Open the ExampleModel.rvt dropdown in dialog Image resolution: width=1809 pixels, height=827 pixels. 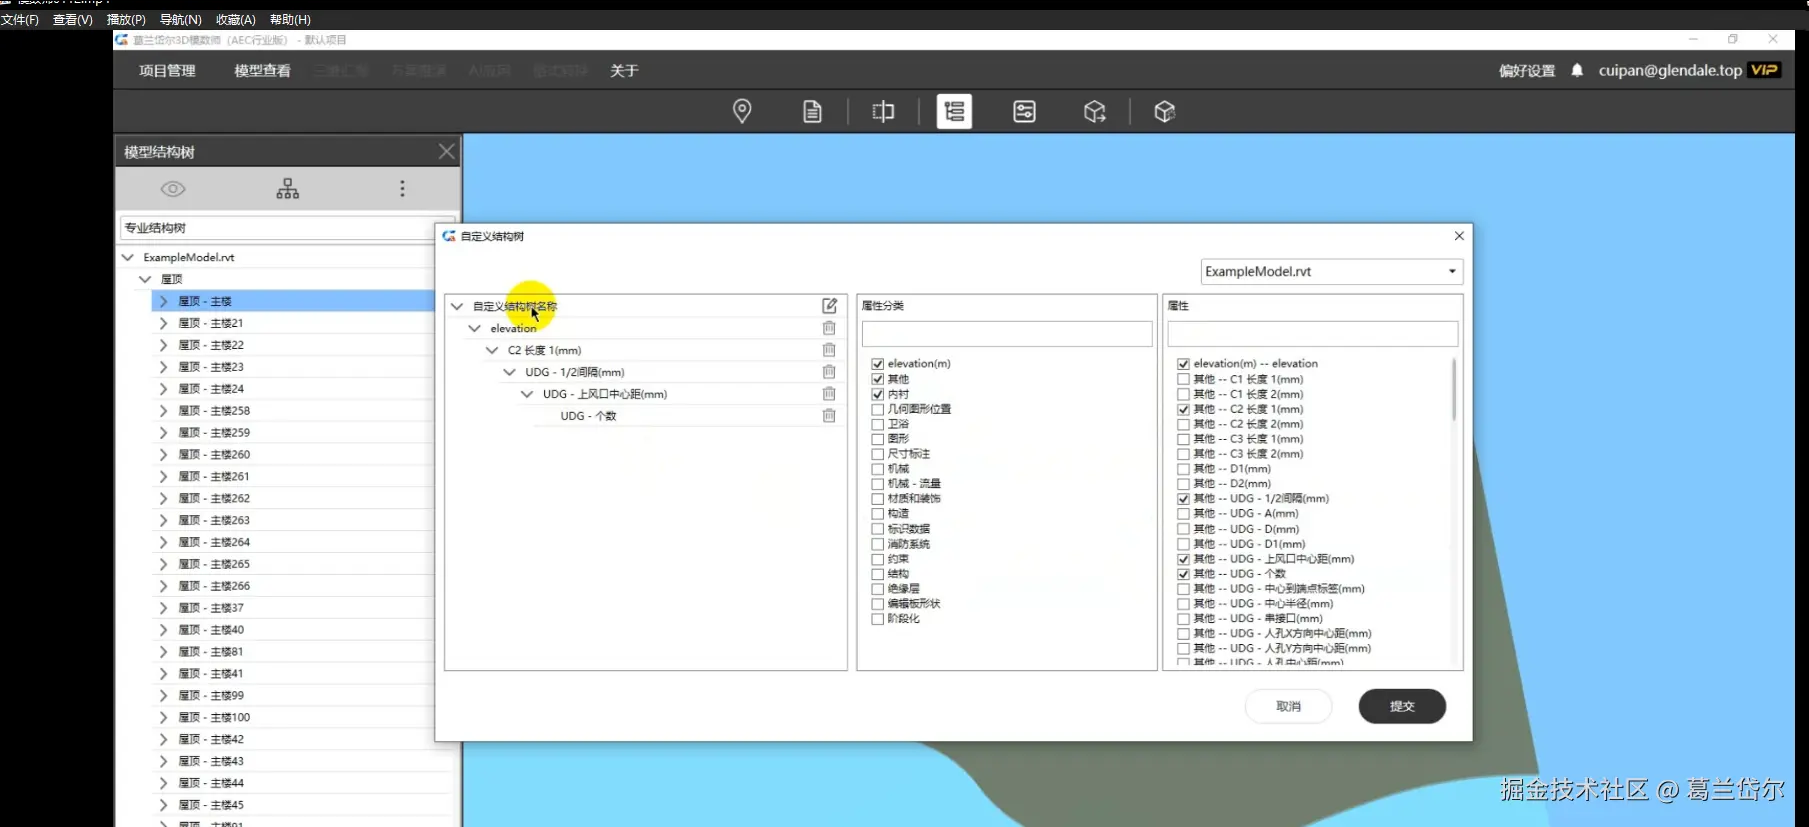[x=1331, y=271]
